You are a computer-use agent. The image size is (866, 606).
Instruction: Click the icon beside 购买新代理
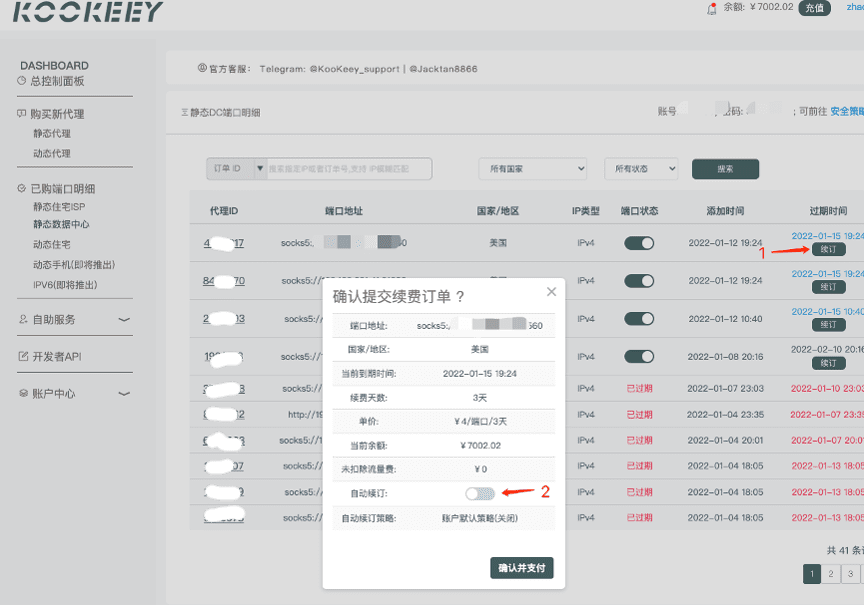click(x=22, y=113)
